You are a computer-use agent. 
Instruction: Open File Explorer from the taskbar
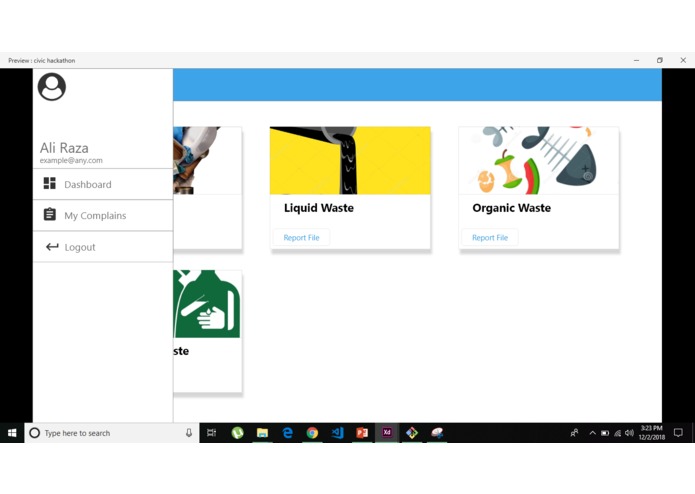coord(262,433)
